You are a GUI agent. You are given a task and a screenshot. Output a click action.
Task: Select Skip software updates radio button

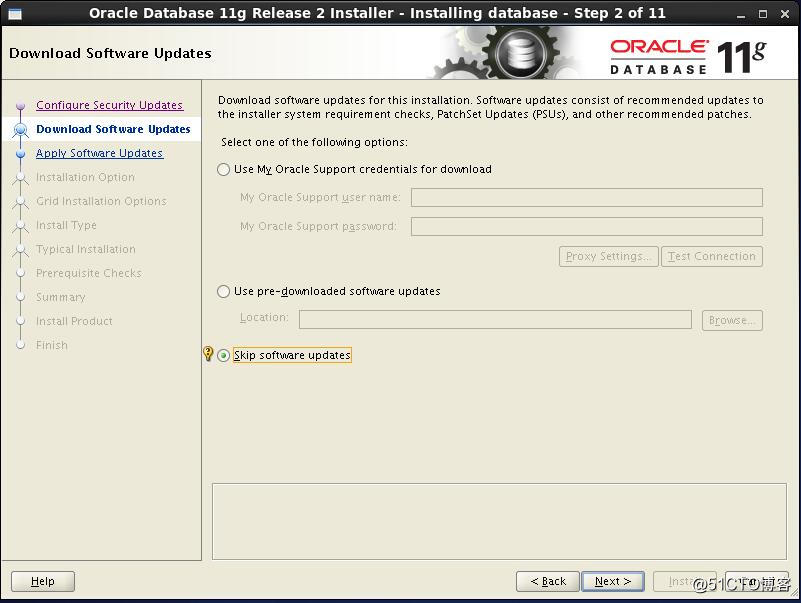pyautogui.click(x=223, y=355)
